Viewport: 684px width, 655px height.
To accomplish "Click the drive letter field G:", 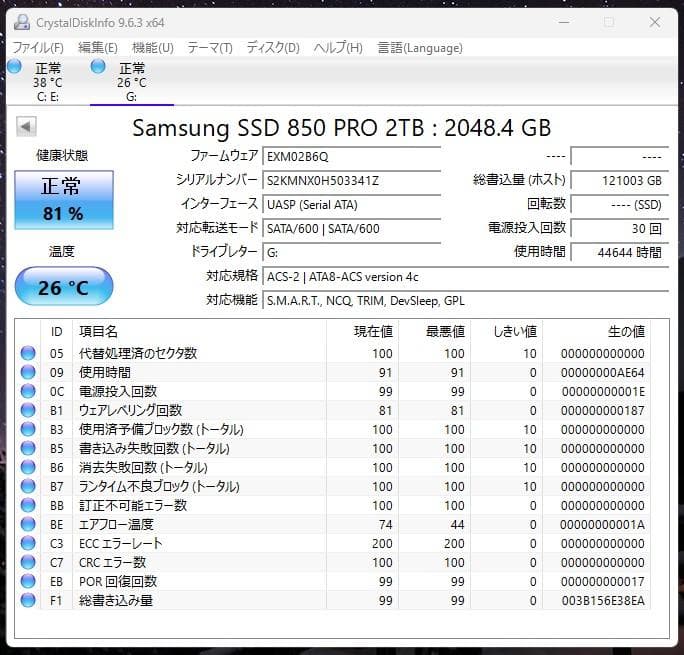I will coord(352,252).
